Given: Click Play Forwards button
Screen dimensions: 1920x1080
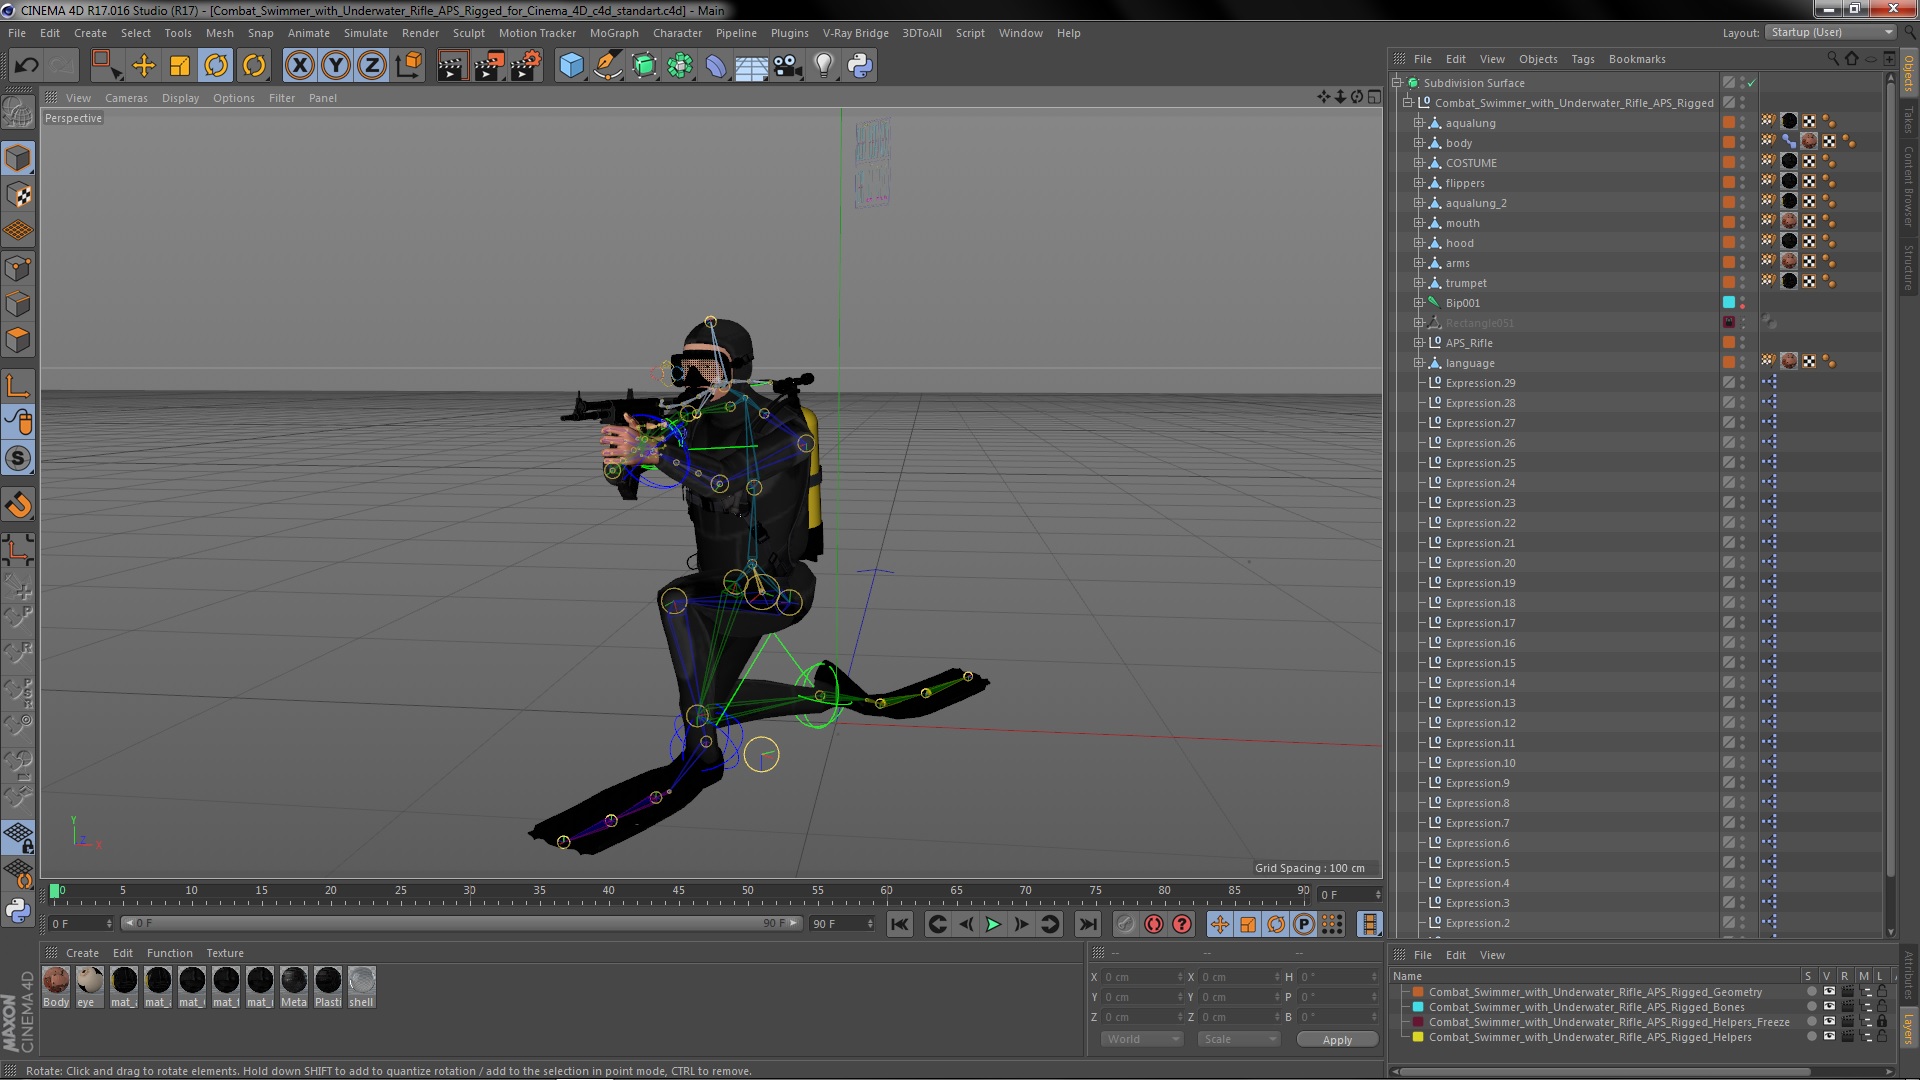Looking at the screenshot, I should click(x=993, y=924).
